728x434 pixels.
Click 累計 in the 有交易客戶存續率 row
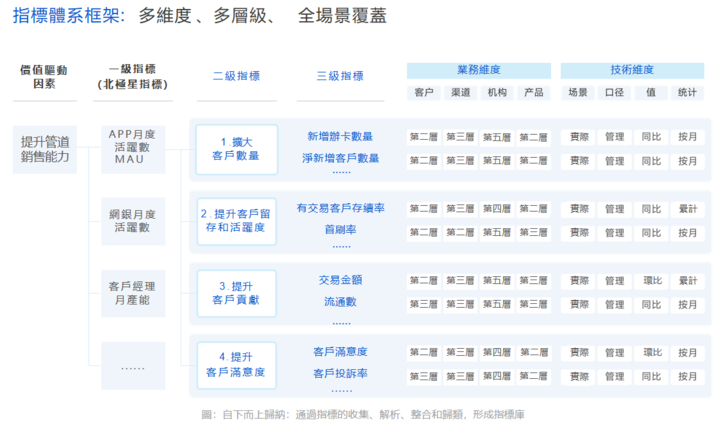click(687, 209)
